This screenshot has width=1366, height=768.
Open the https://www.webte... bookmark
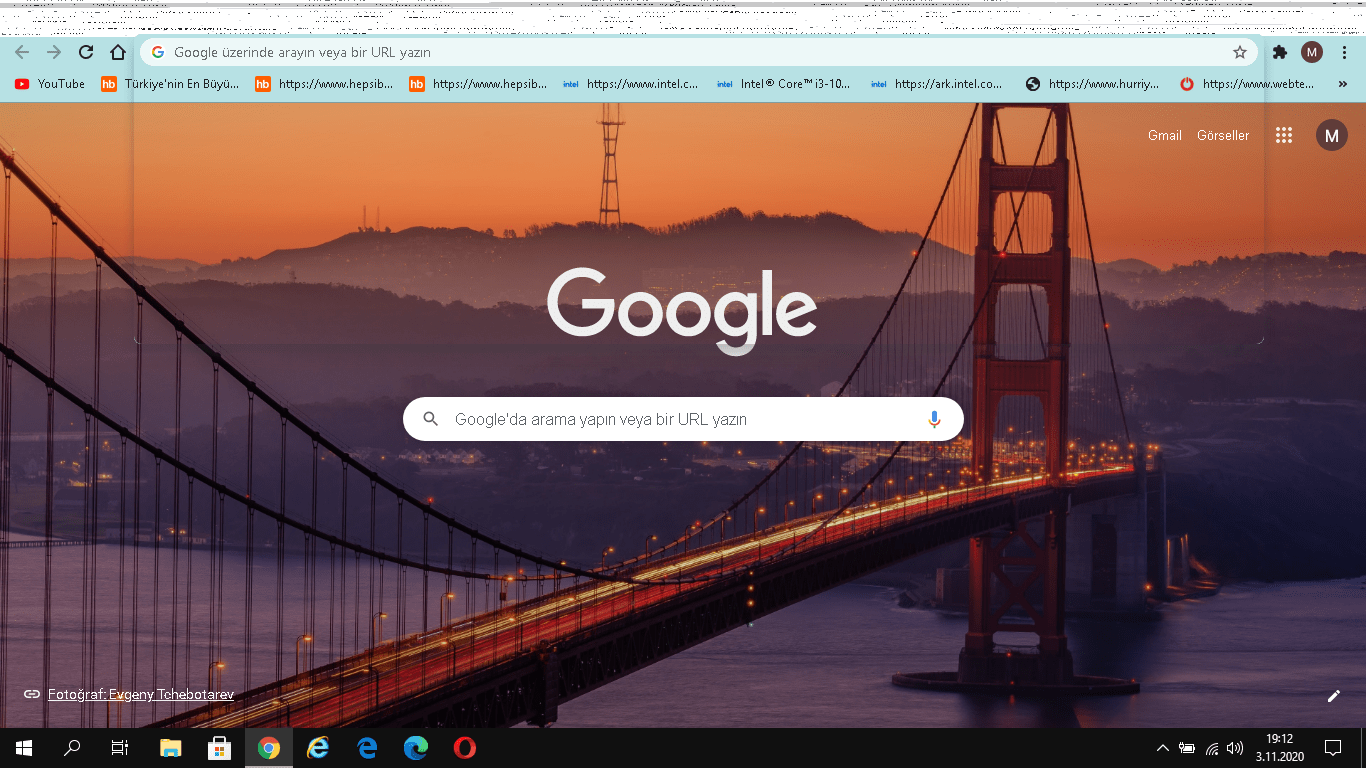point(1247,84)
